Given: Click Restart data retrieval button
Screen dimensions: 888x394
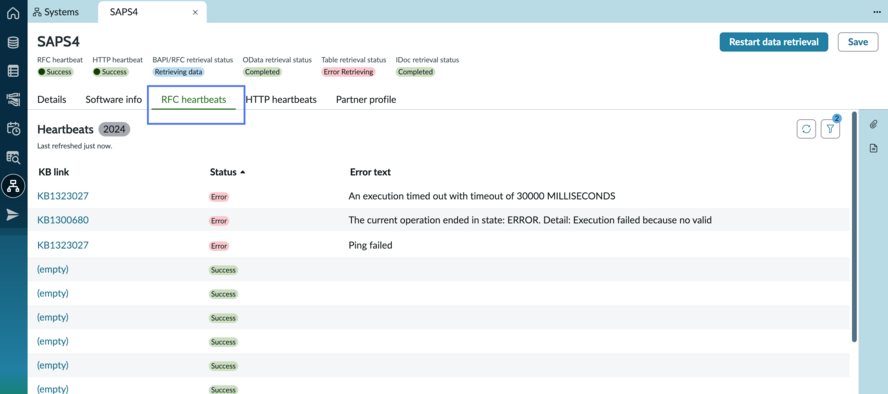Looking at the screenshot, I should pyautogui.click(x=774, y=42).
